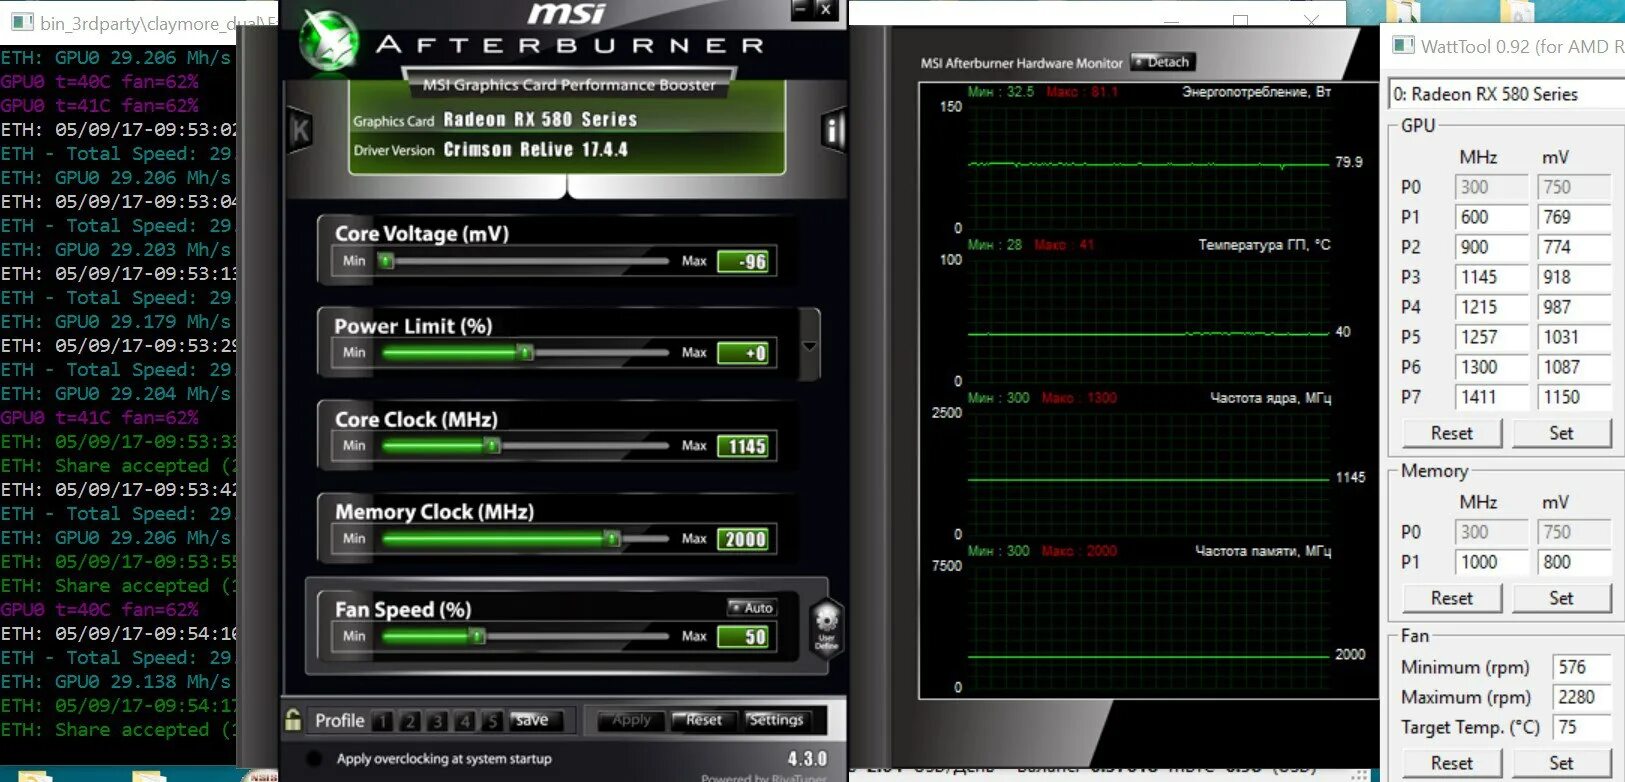
Task: Detach the Afterburner Hardware Monitor
Action: 1163,62
